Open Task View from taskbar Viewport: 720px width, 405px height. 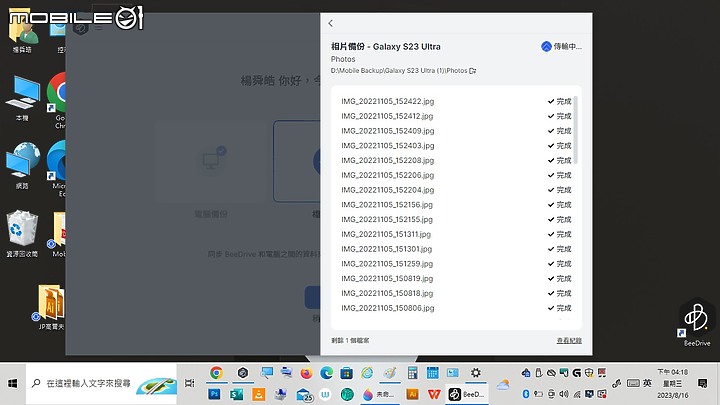(189, 383)
